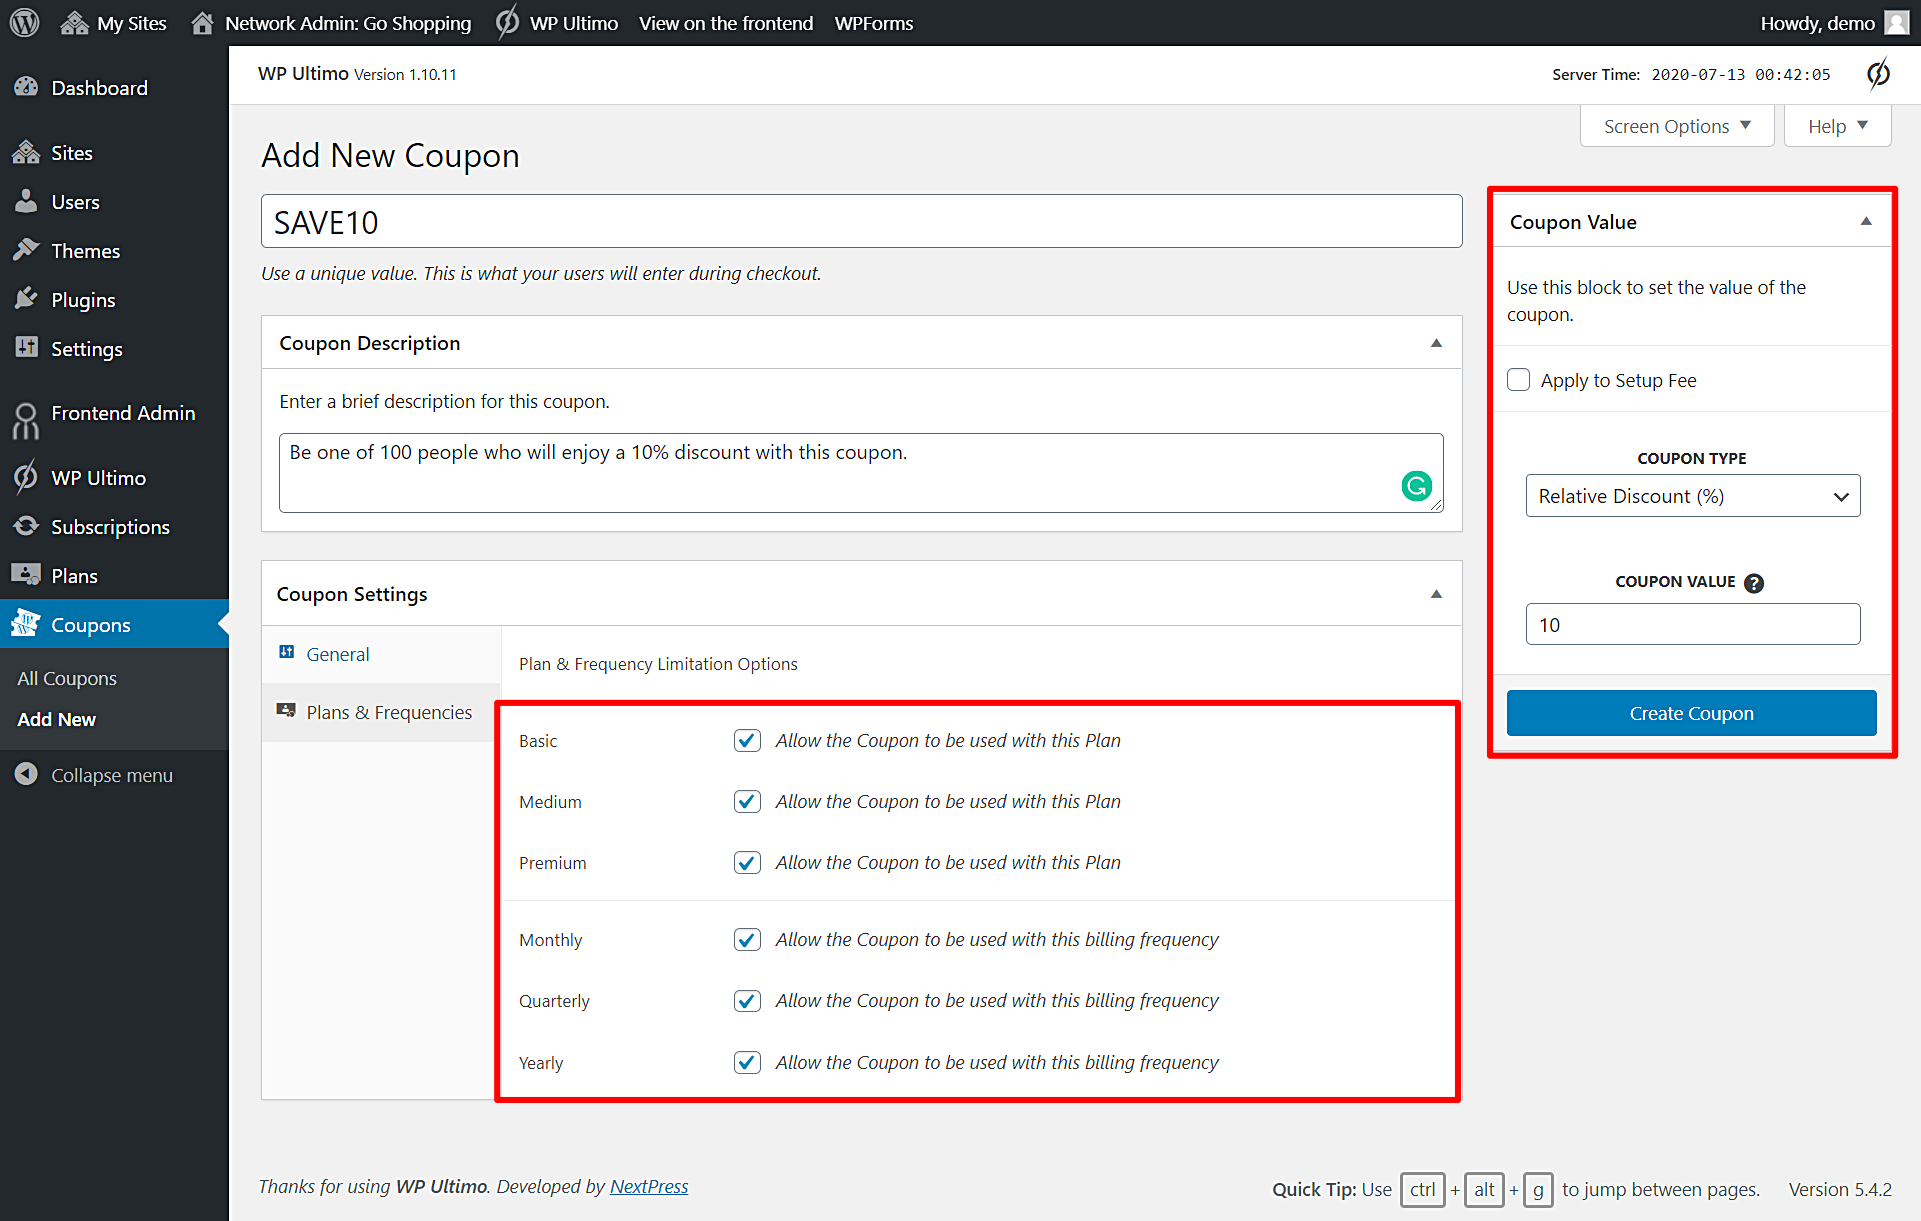The image size is (1921, 1221).
Task: Click the coupon description textarea
Action: (x=861, y=472)
